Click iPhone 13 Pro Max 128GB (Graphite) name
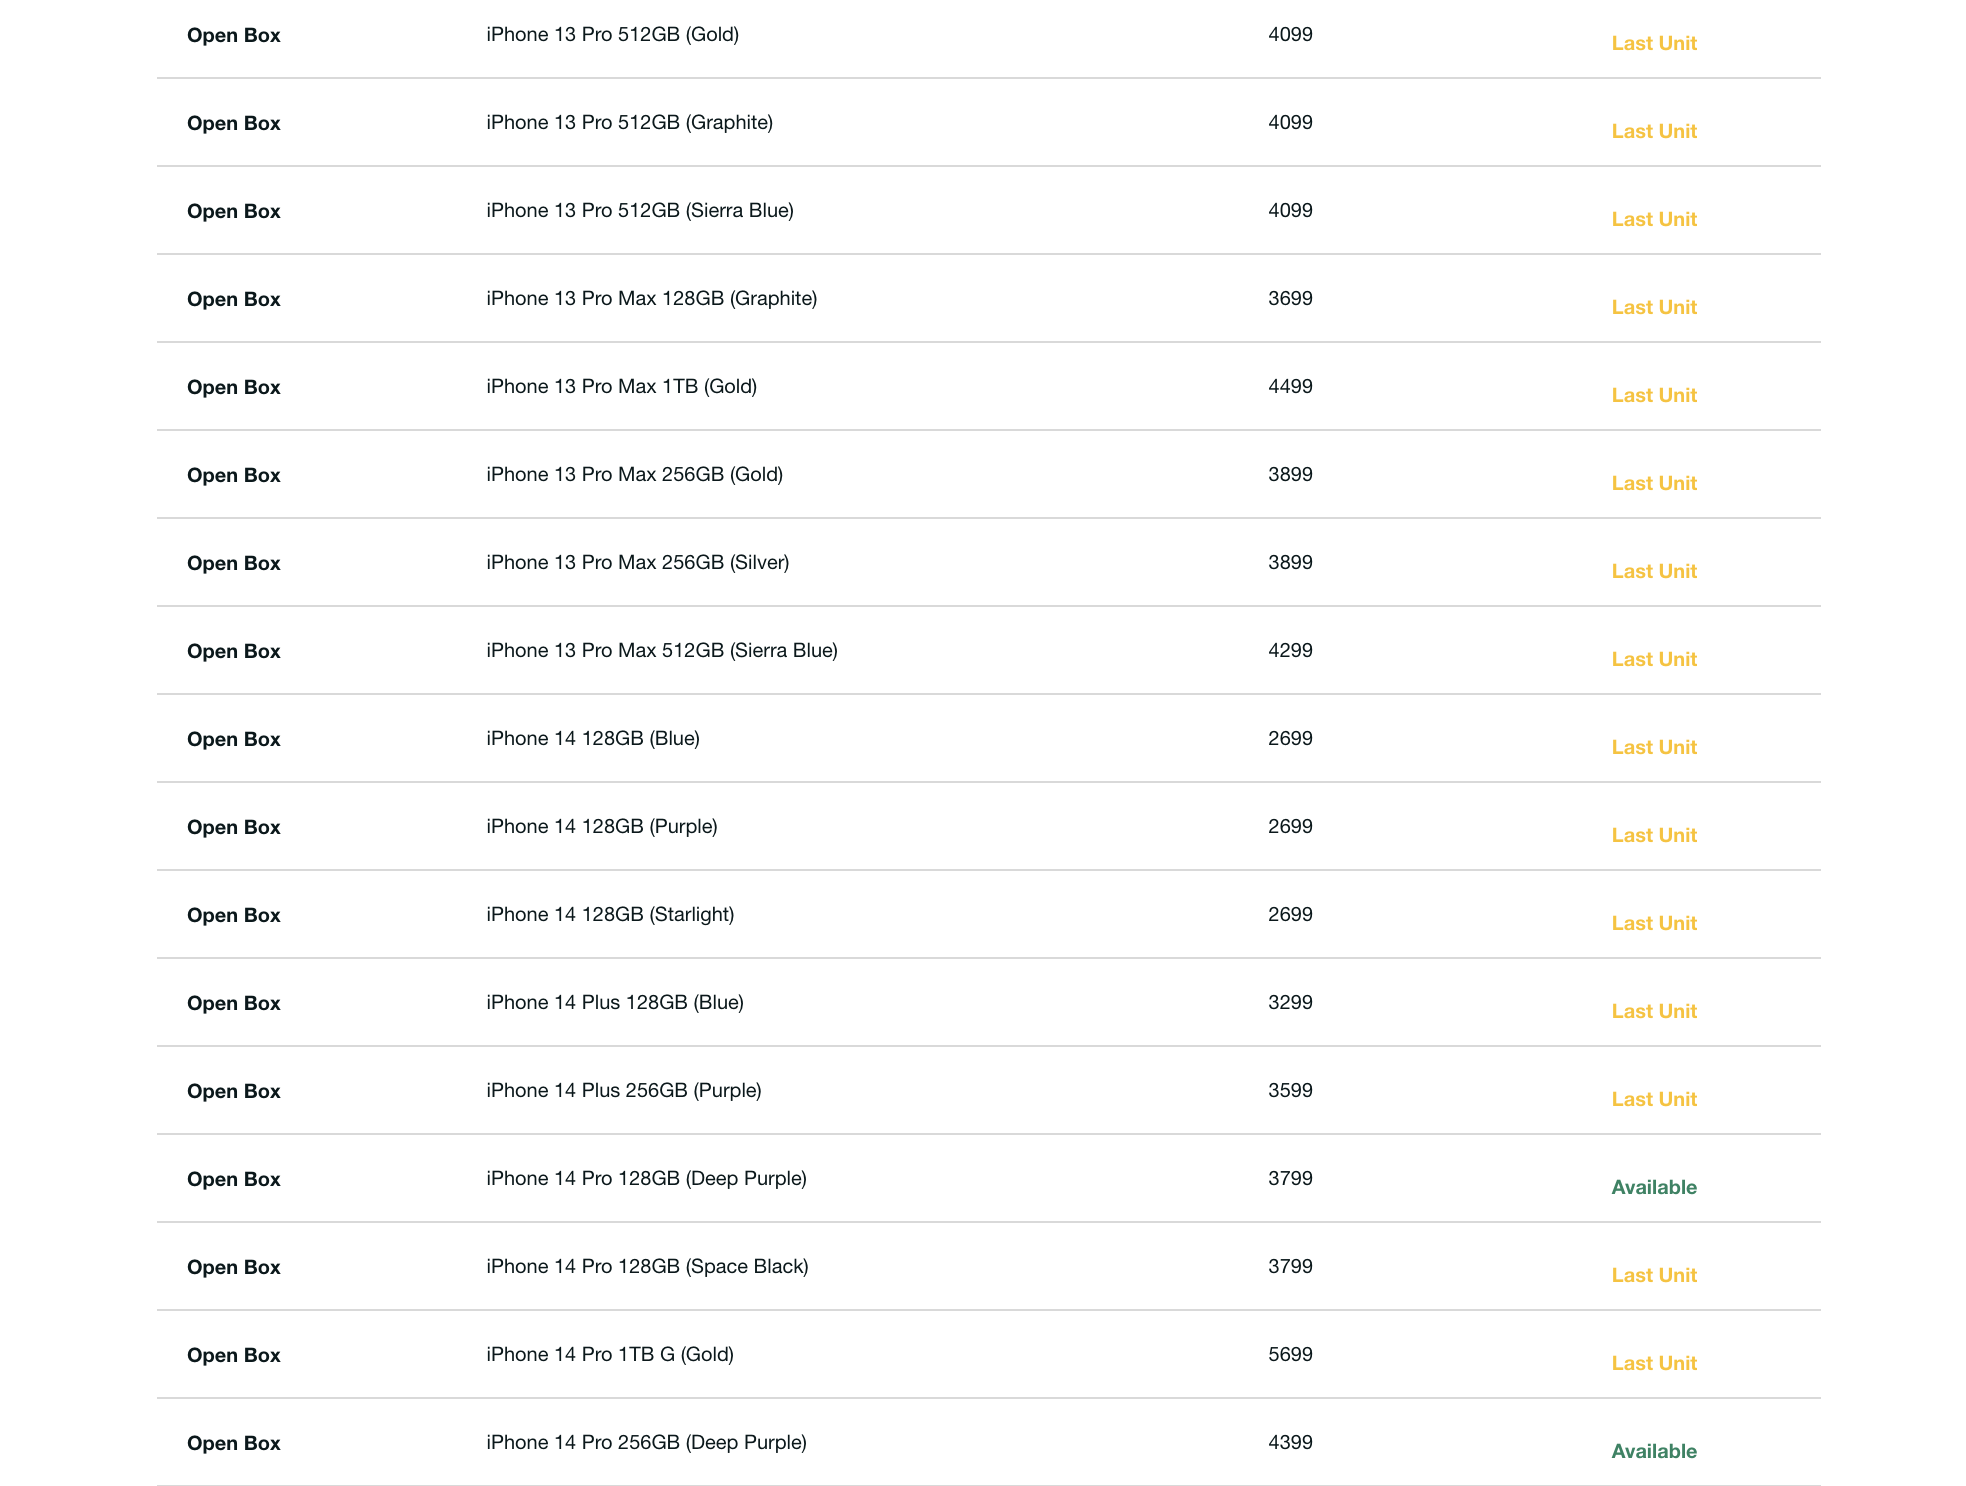Screen dimensions: 1966x1486 coord(651,299)
